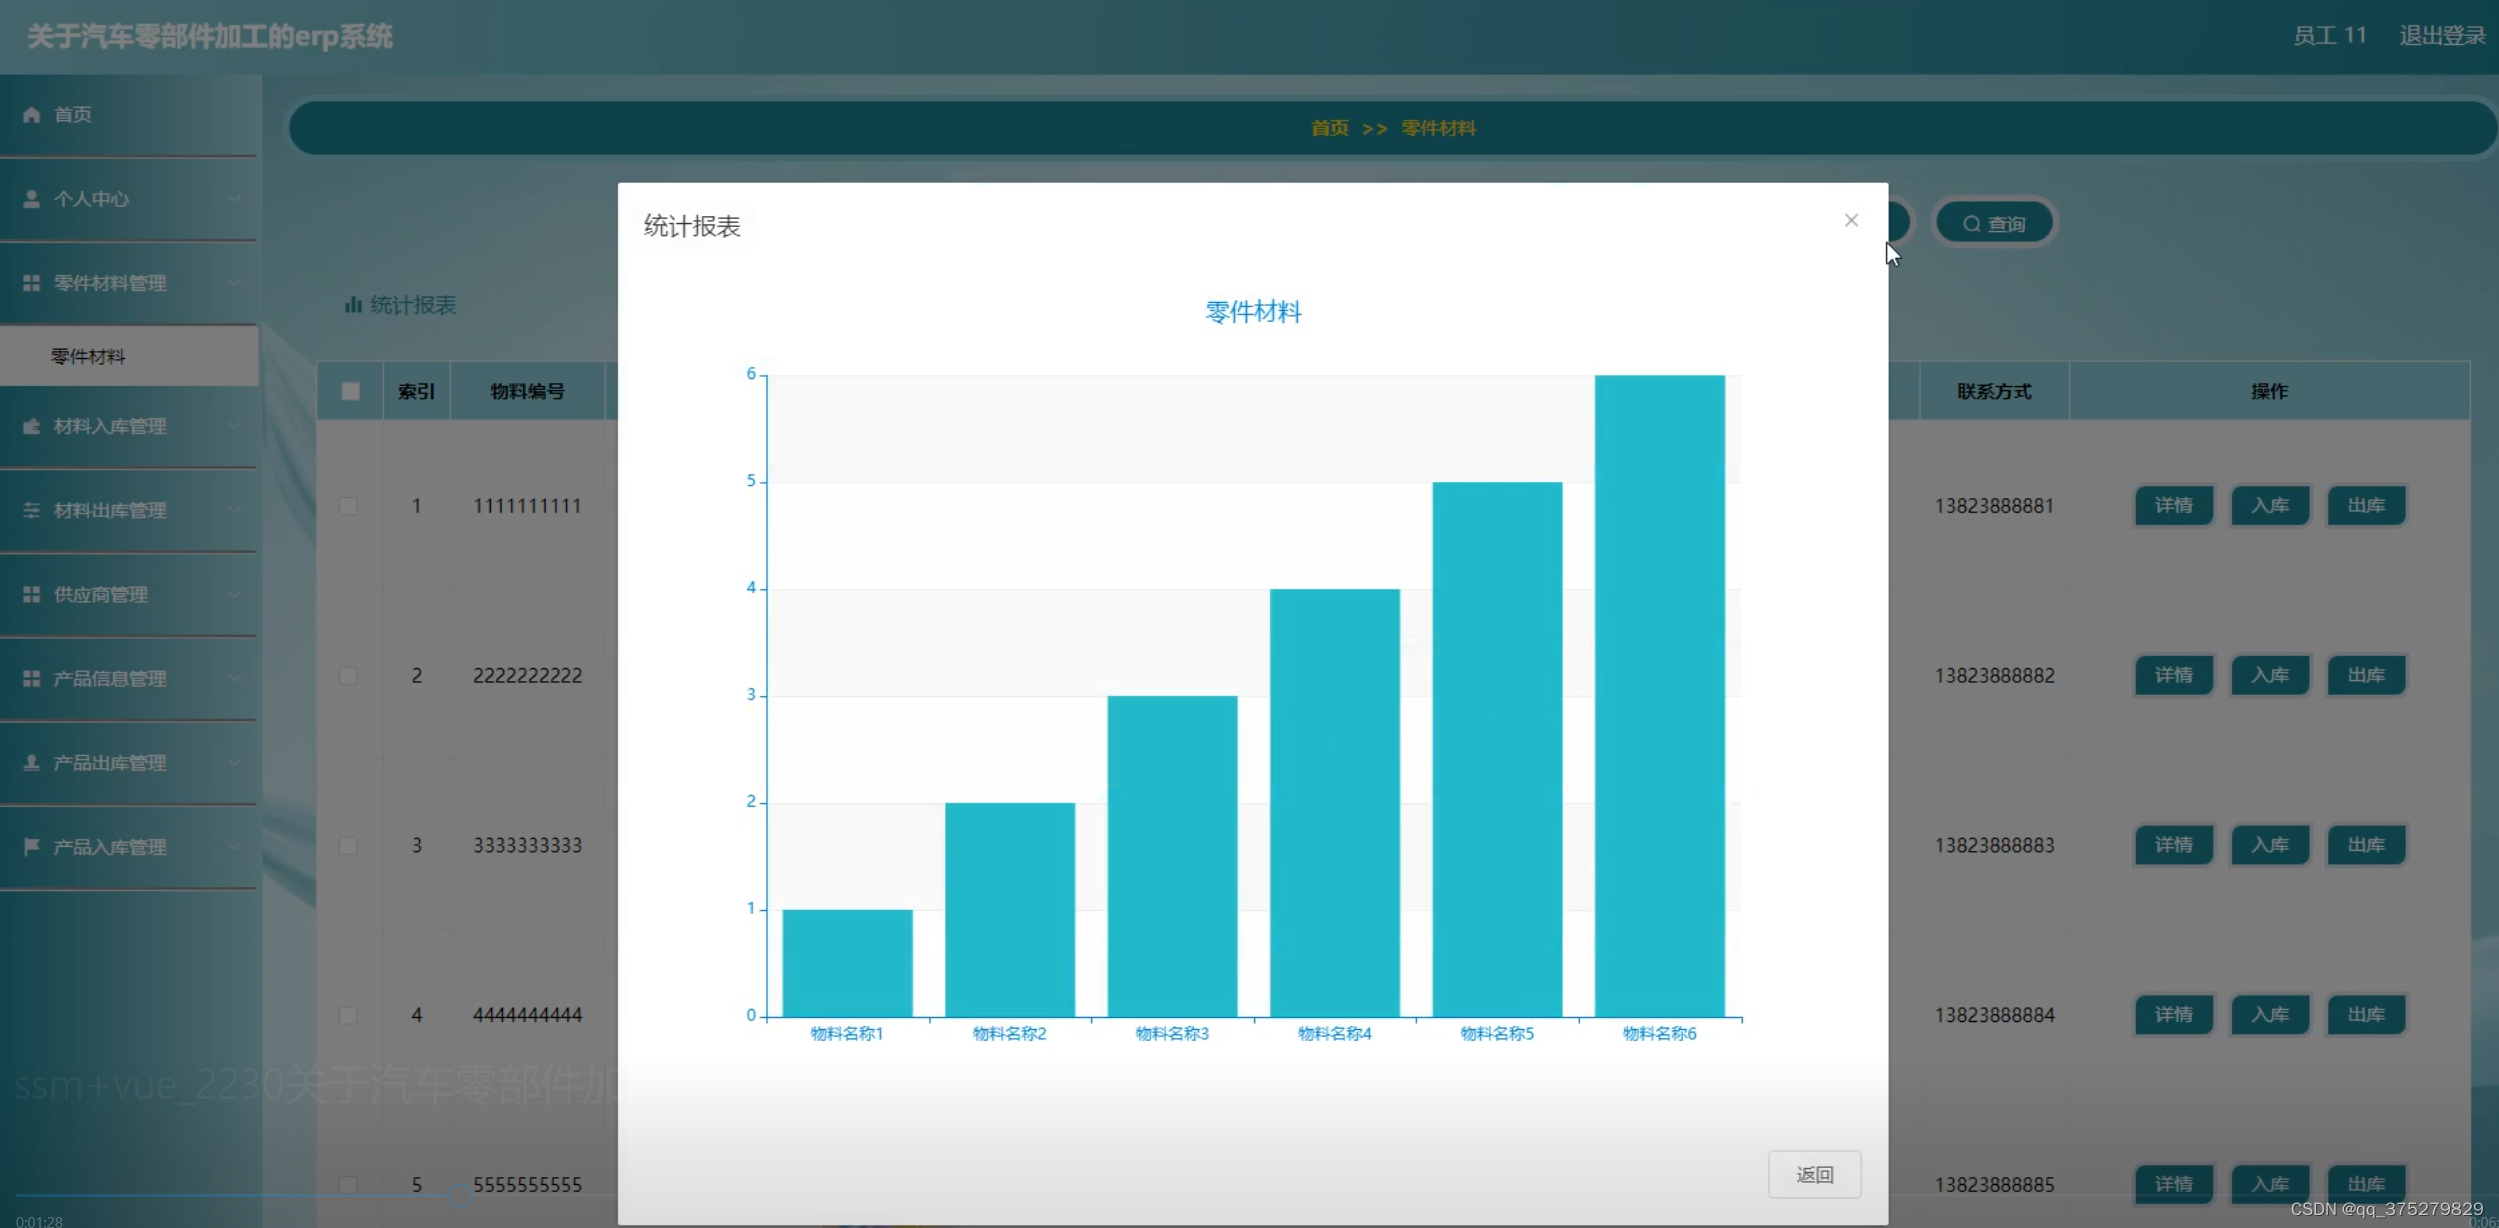
Task: Click the sliders icon for 材料出库管理
Action: 32,511
